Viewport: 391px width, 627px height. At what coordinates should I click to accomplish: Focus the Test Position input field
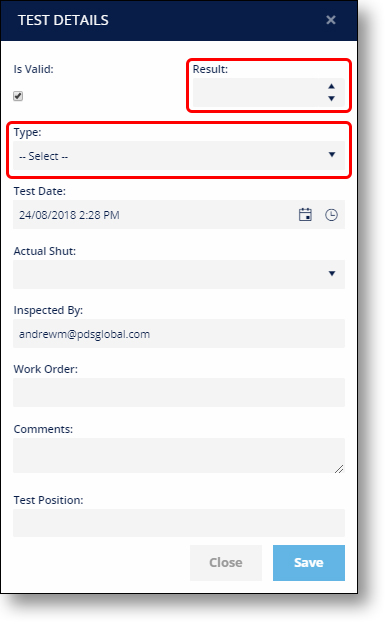click(179, 523)
